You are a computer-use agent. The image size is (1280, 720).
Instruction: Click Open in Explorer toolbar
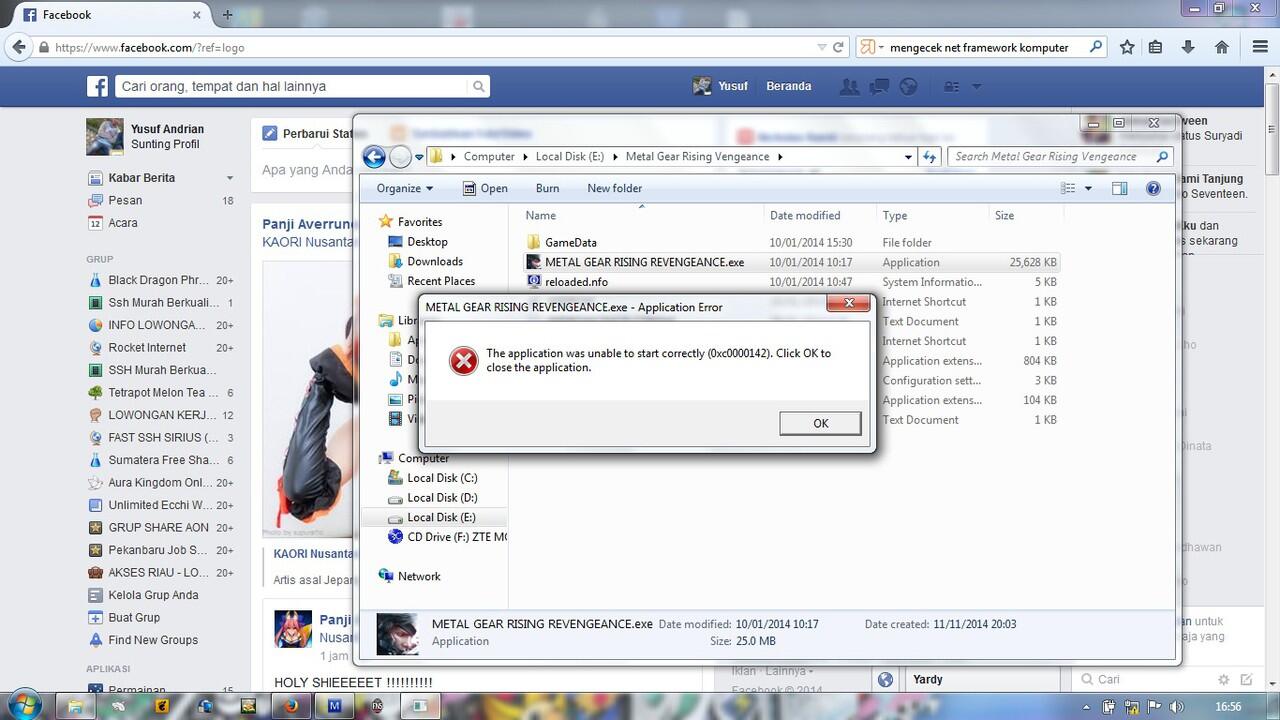[x=485, y=188]
